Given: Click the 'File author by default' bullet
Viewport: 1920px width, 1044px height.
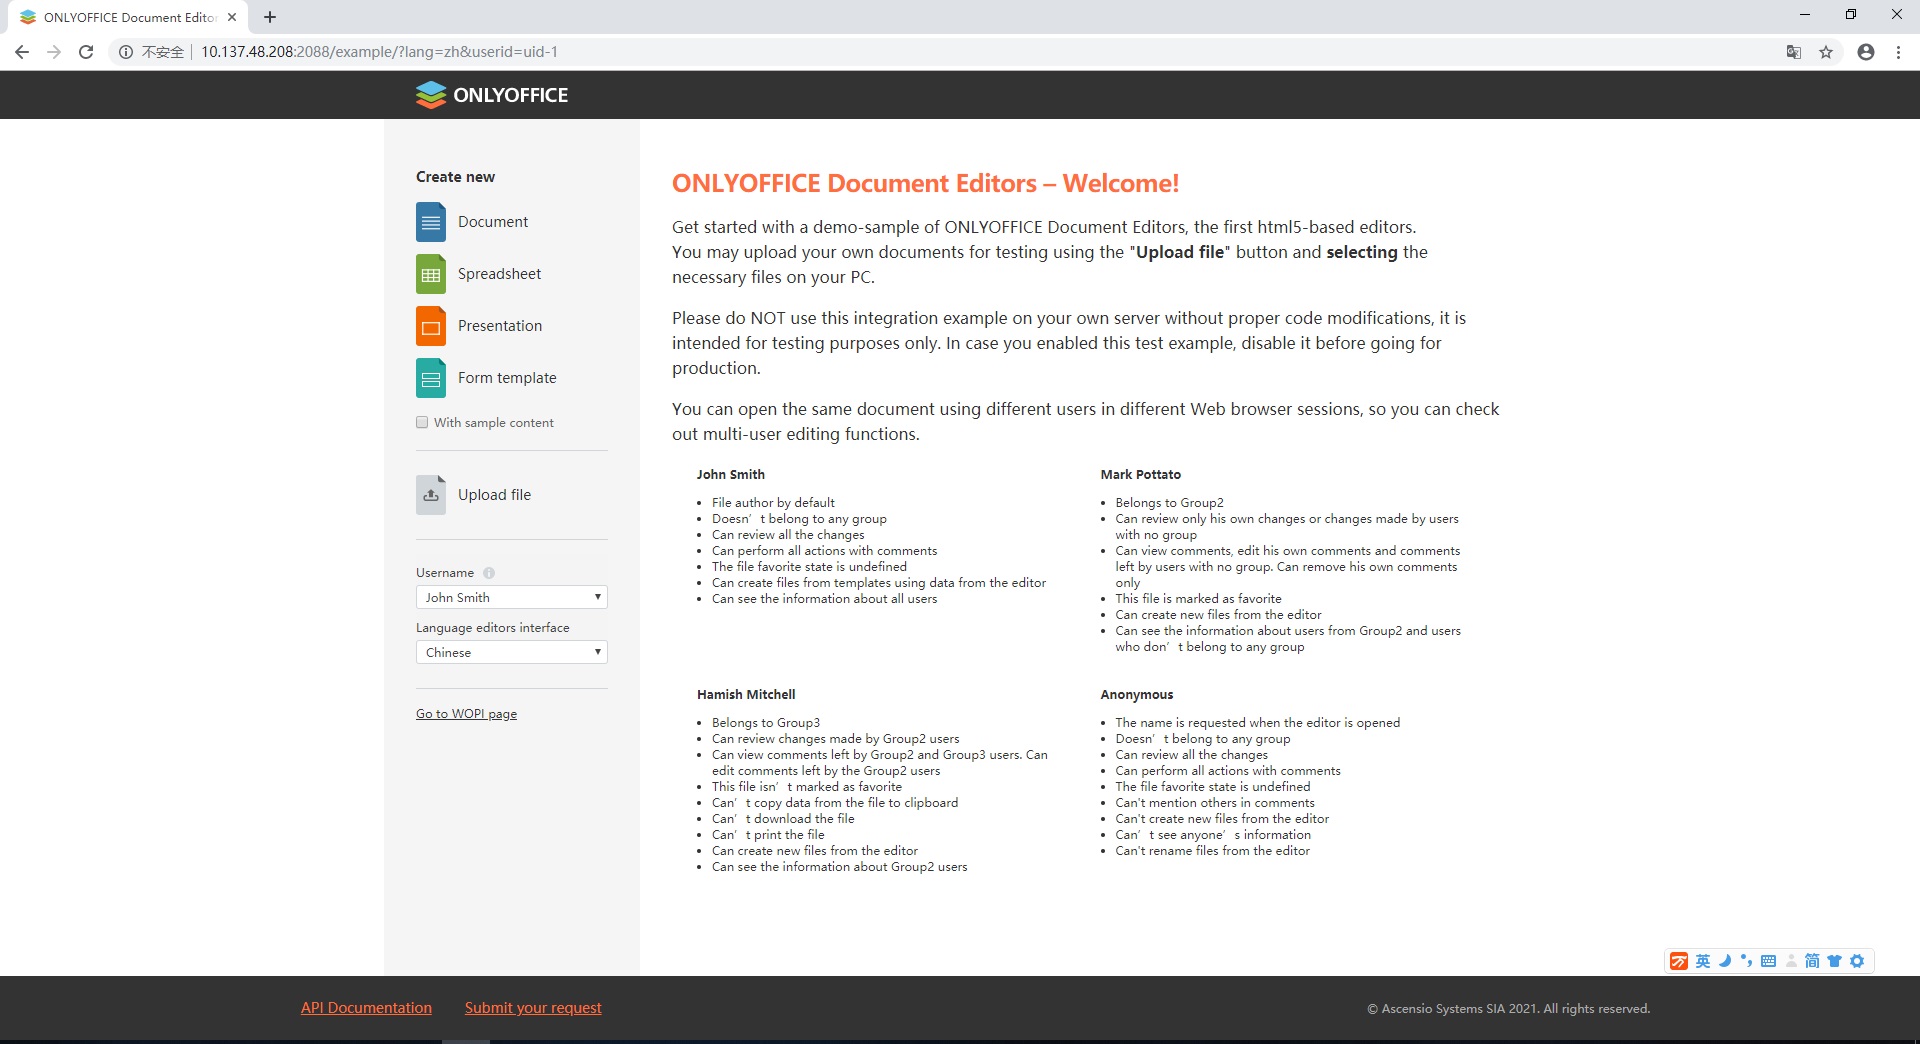Looking at the screenshot, I should pyautogui.click(x=773, y=503).
